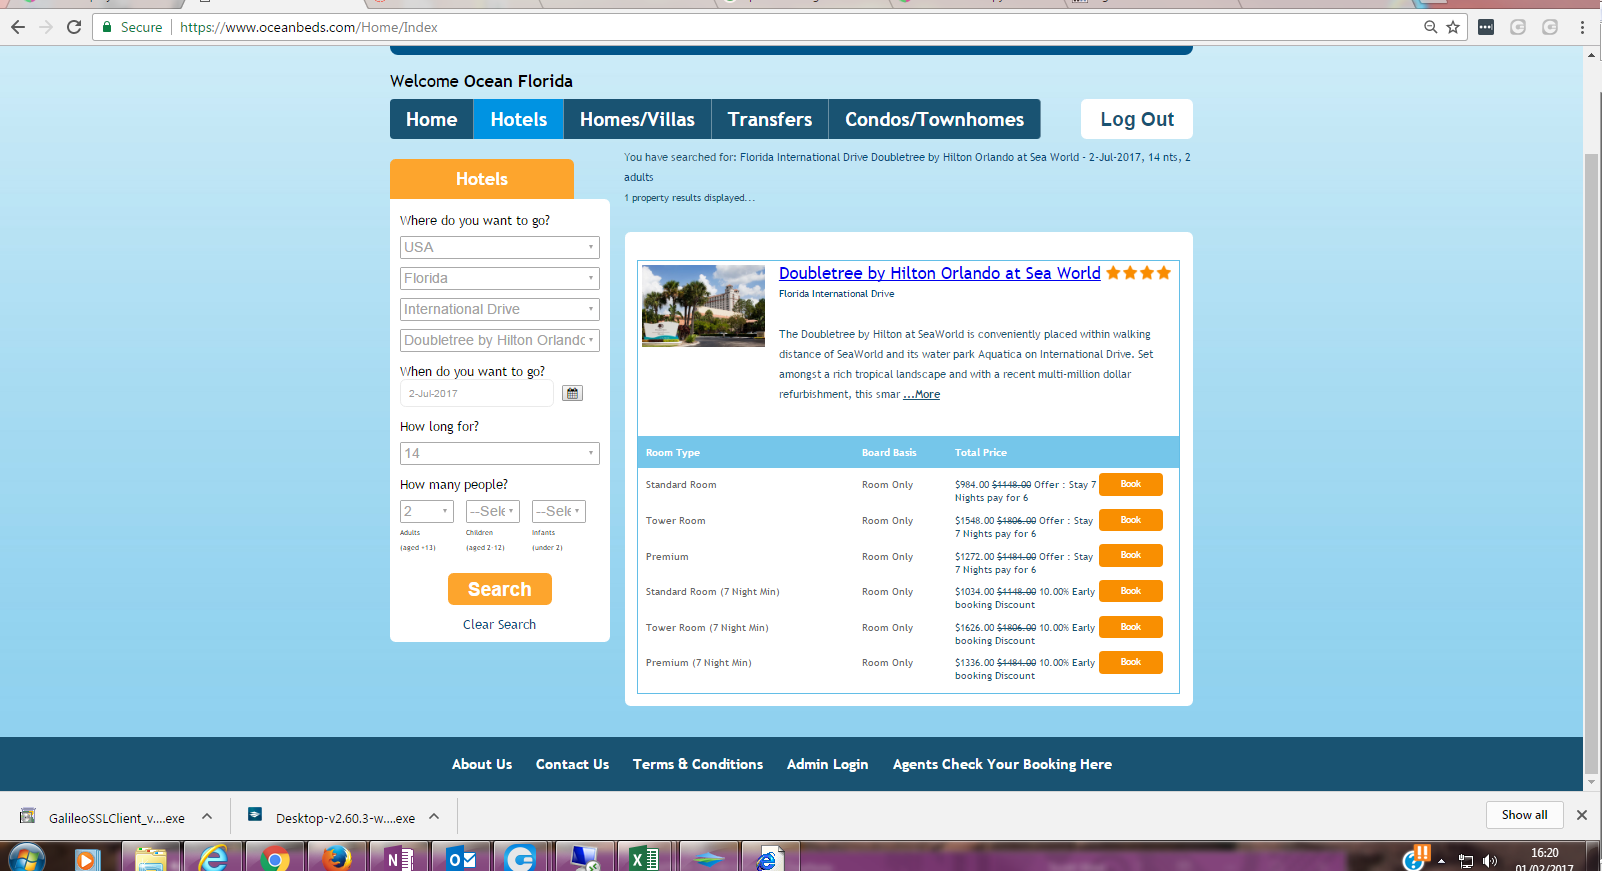Open Terms & Conditions footer link
1602x871 pixels.
tap(698, 764)
